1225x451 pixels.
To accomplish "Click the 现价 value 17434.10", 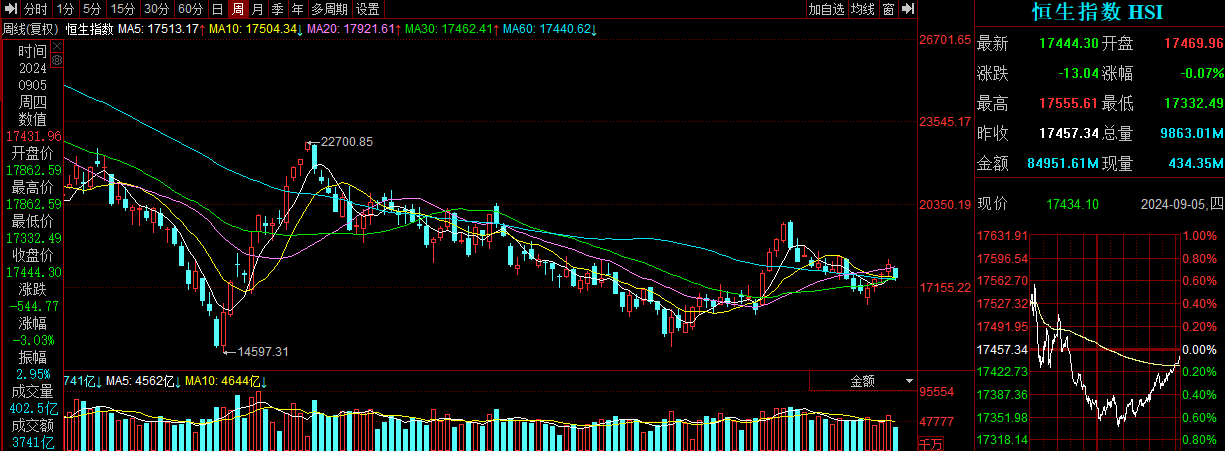I will [1072, 204].
